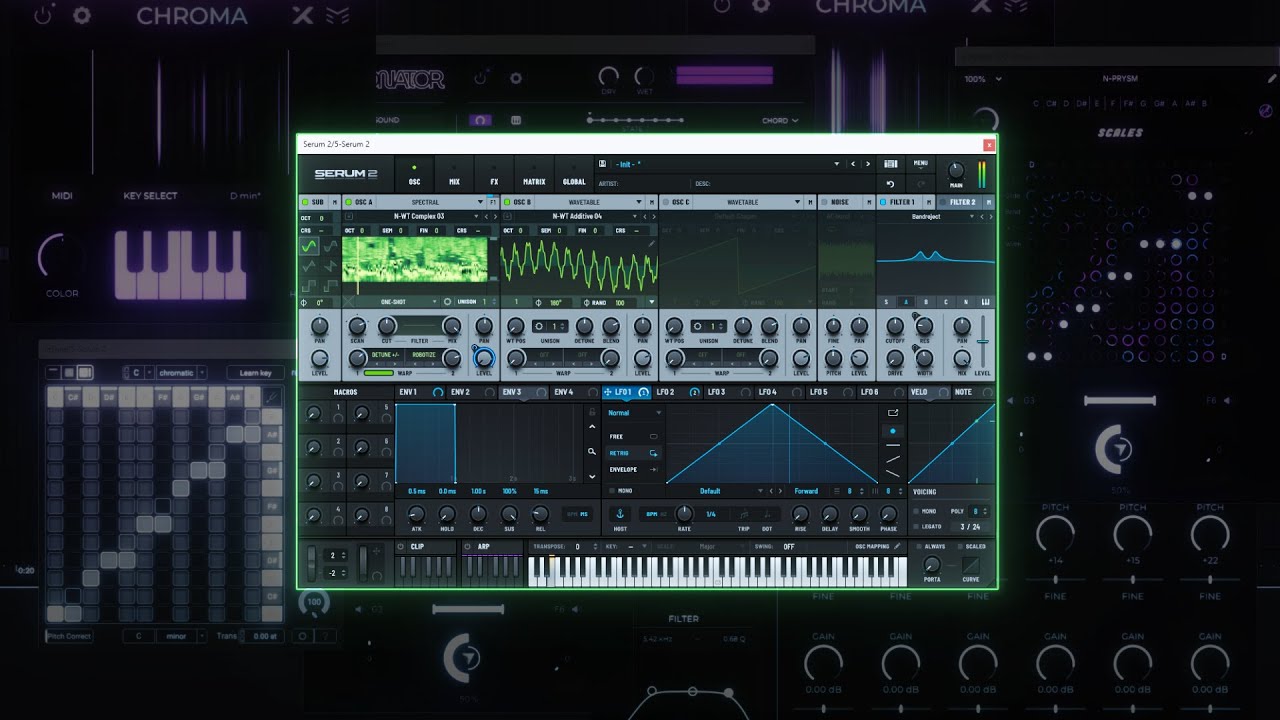The image size is (1280, 720).
Task: Select the saw sub oscillator shape
Action: [x=331, y=266]
